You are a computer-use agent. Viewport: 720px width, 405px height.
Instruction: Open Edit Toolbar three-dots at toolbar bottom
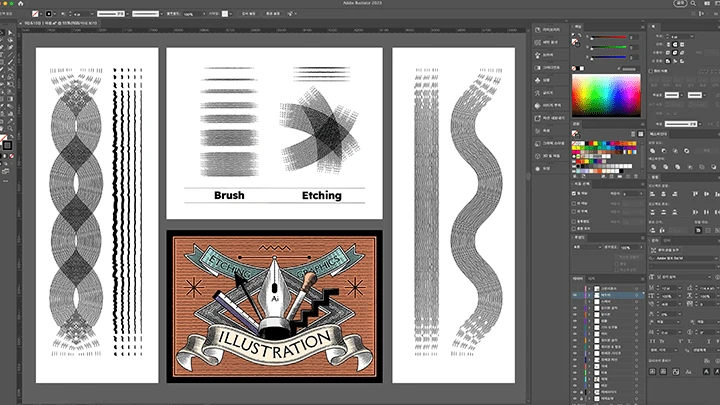point(6,181)
